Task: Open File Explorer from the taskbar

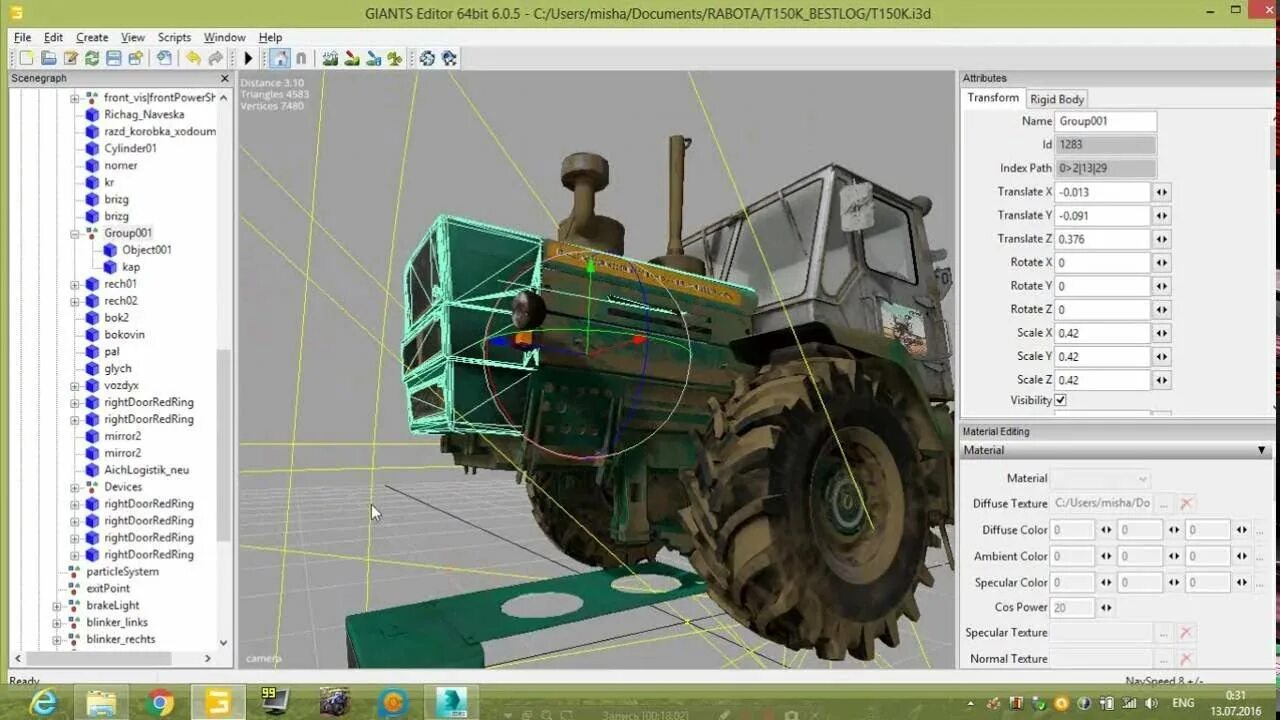Action: [101, 703]
